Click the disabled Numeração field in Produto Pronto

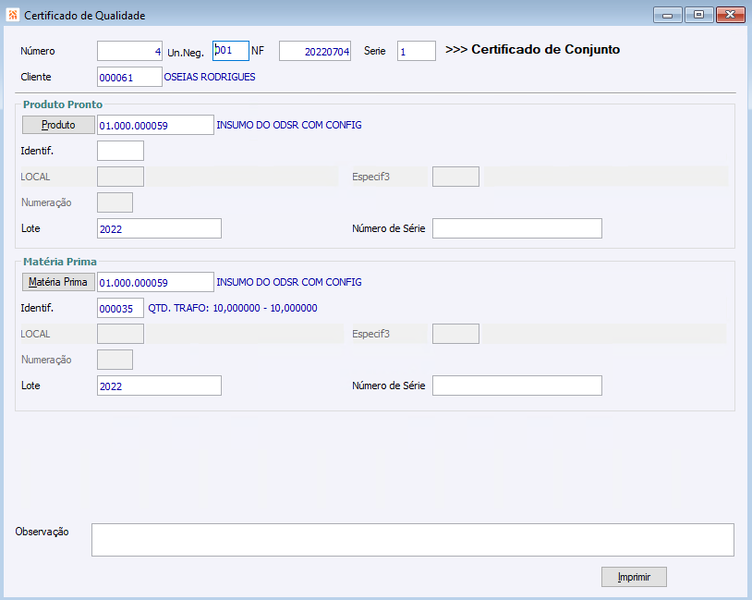[115, 202]
